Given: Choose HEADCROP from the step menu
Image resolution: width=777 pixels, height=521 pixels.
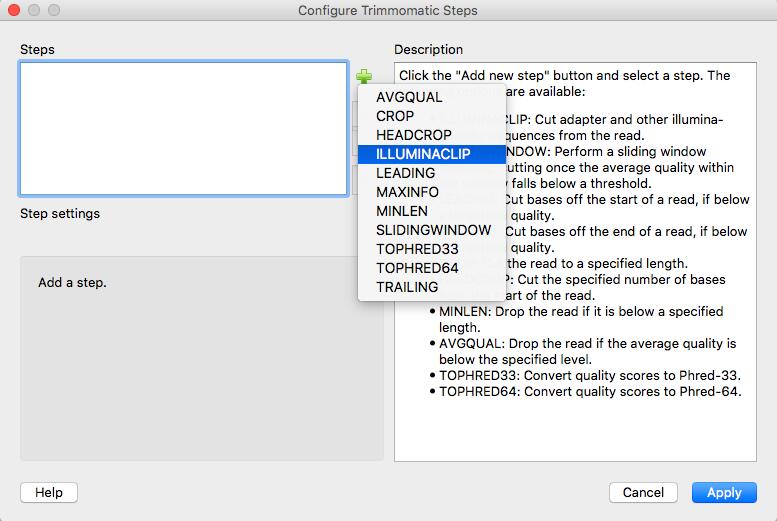Looking at the screenshot, I should point(432,135).
